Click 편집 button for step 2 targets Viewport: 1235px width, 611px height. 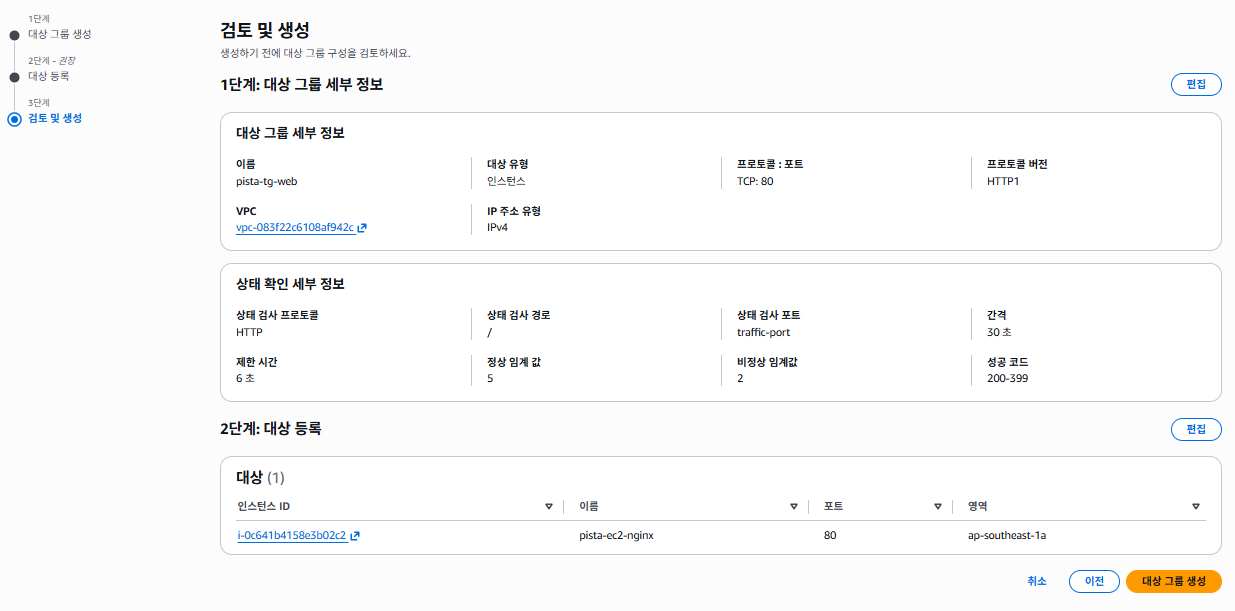(x=1196, y=430)
